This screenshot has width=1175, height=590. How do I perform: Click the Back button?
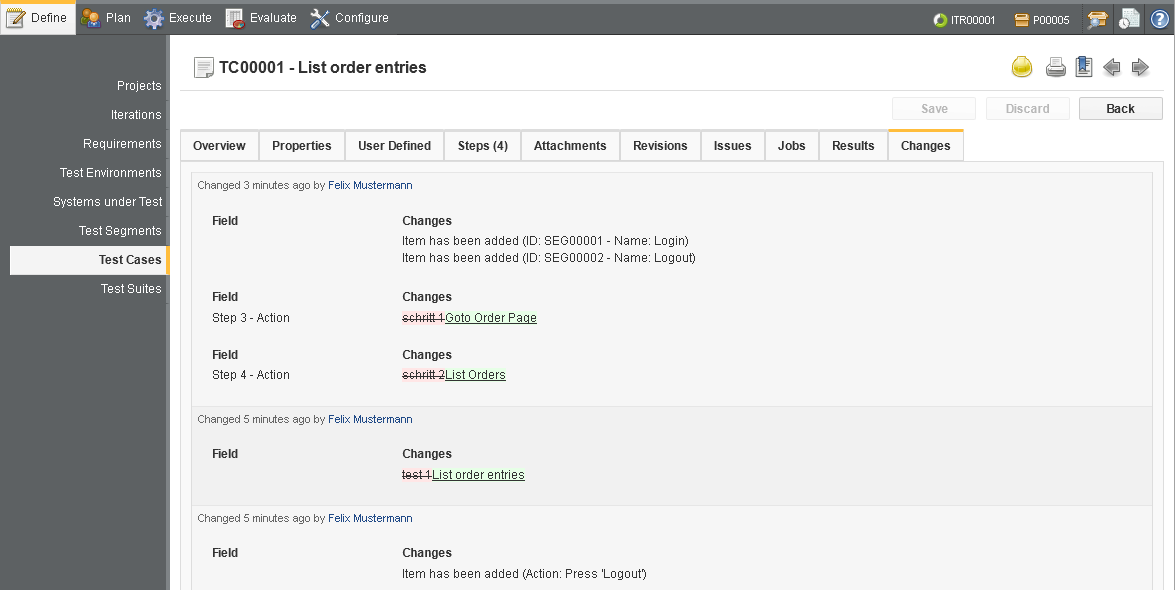[1120, 109]
